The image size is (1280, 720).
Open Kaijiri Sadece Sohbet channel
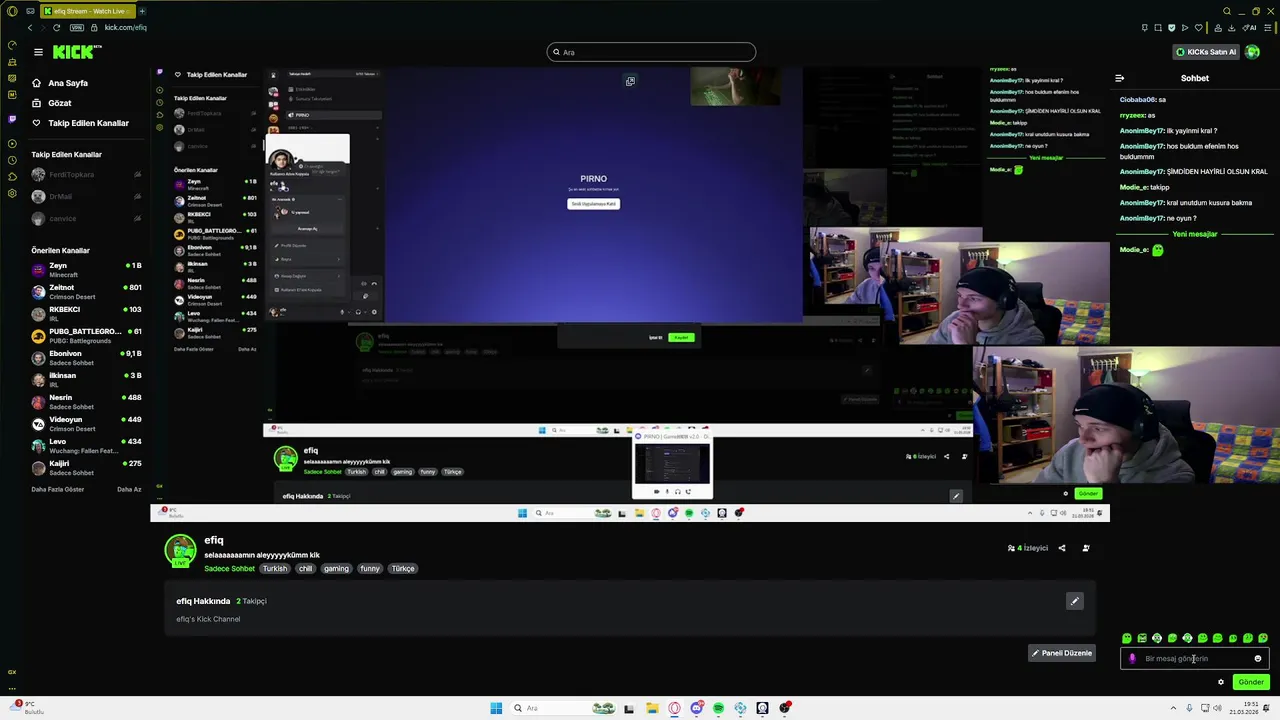pyautogui.click(x=85, y=468)
